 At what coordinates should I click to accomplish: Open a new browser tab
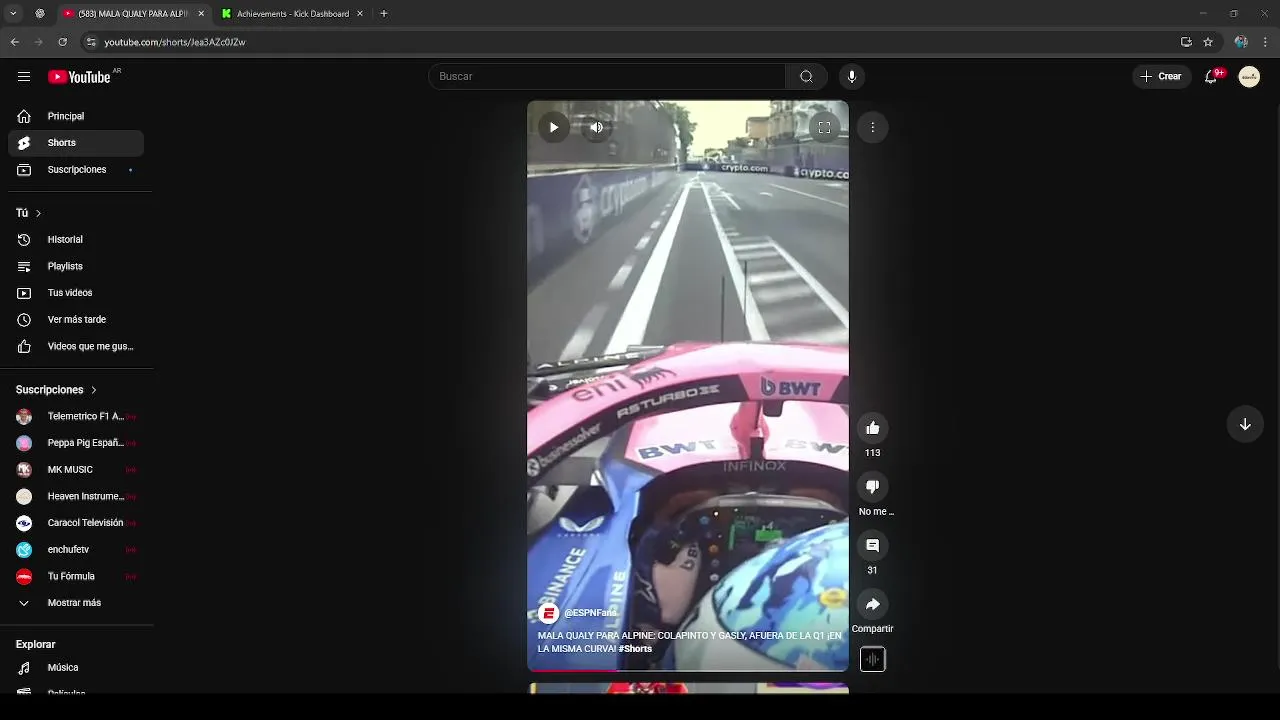pyautogui.click(x=384, y=14)
